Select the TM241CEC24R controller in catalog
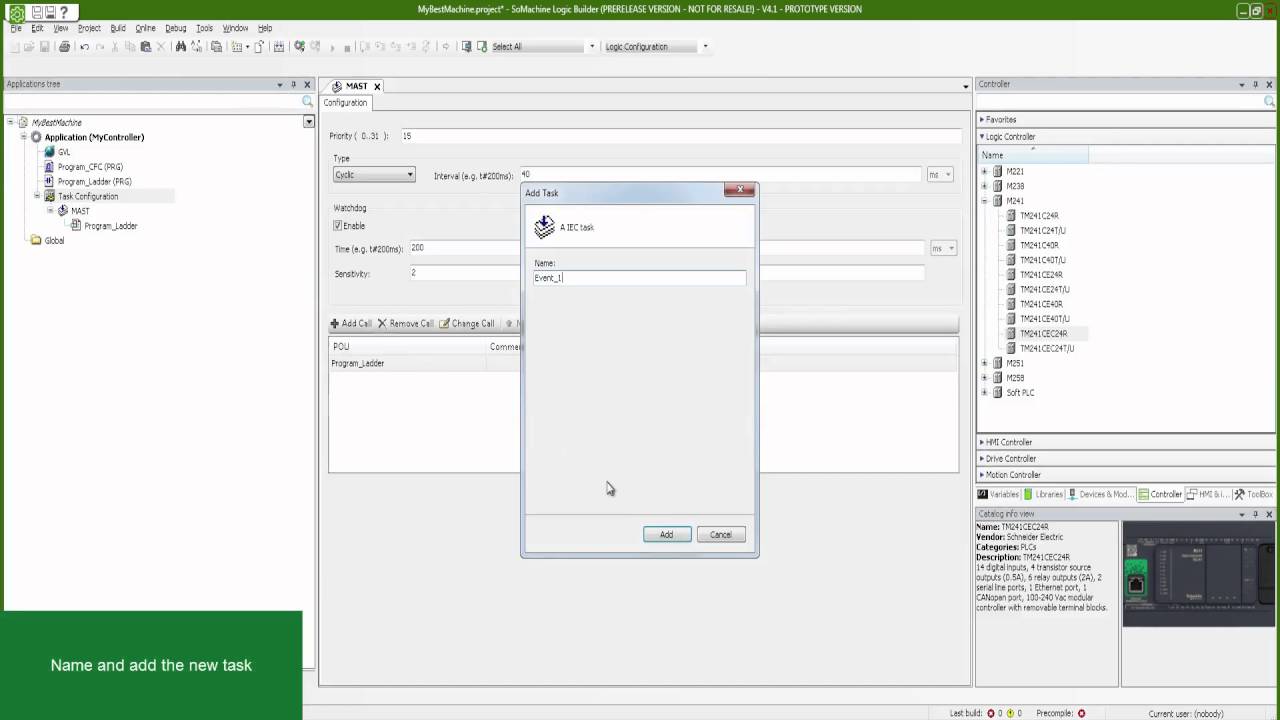This screenshot has height=720, width=1280. (x=1043, y=334)
